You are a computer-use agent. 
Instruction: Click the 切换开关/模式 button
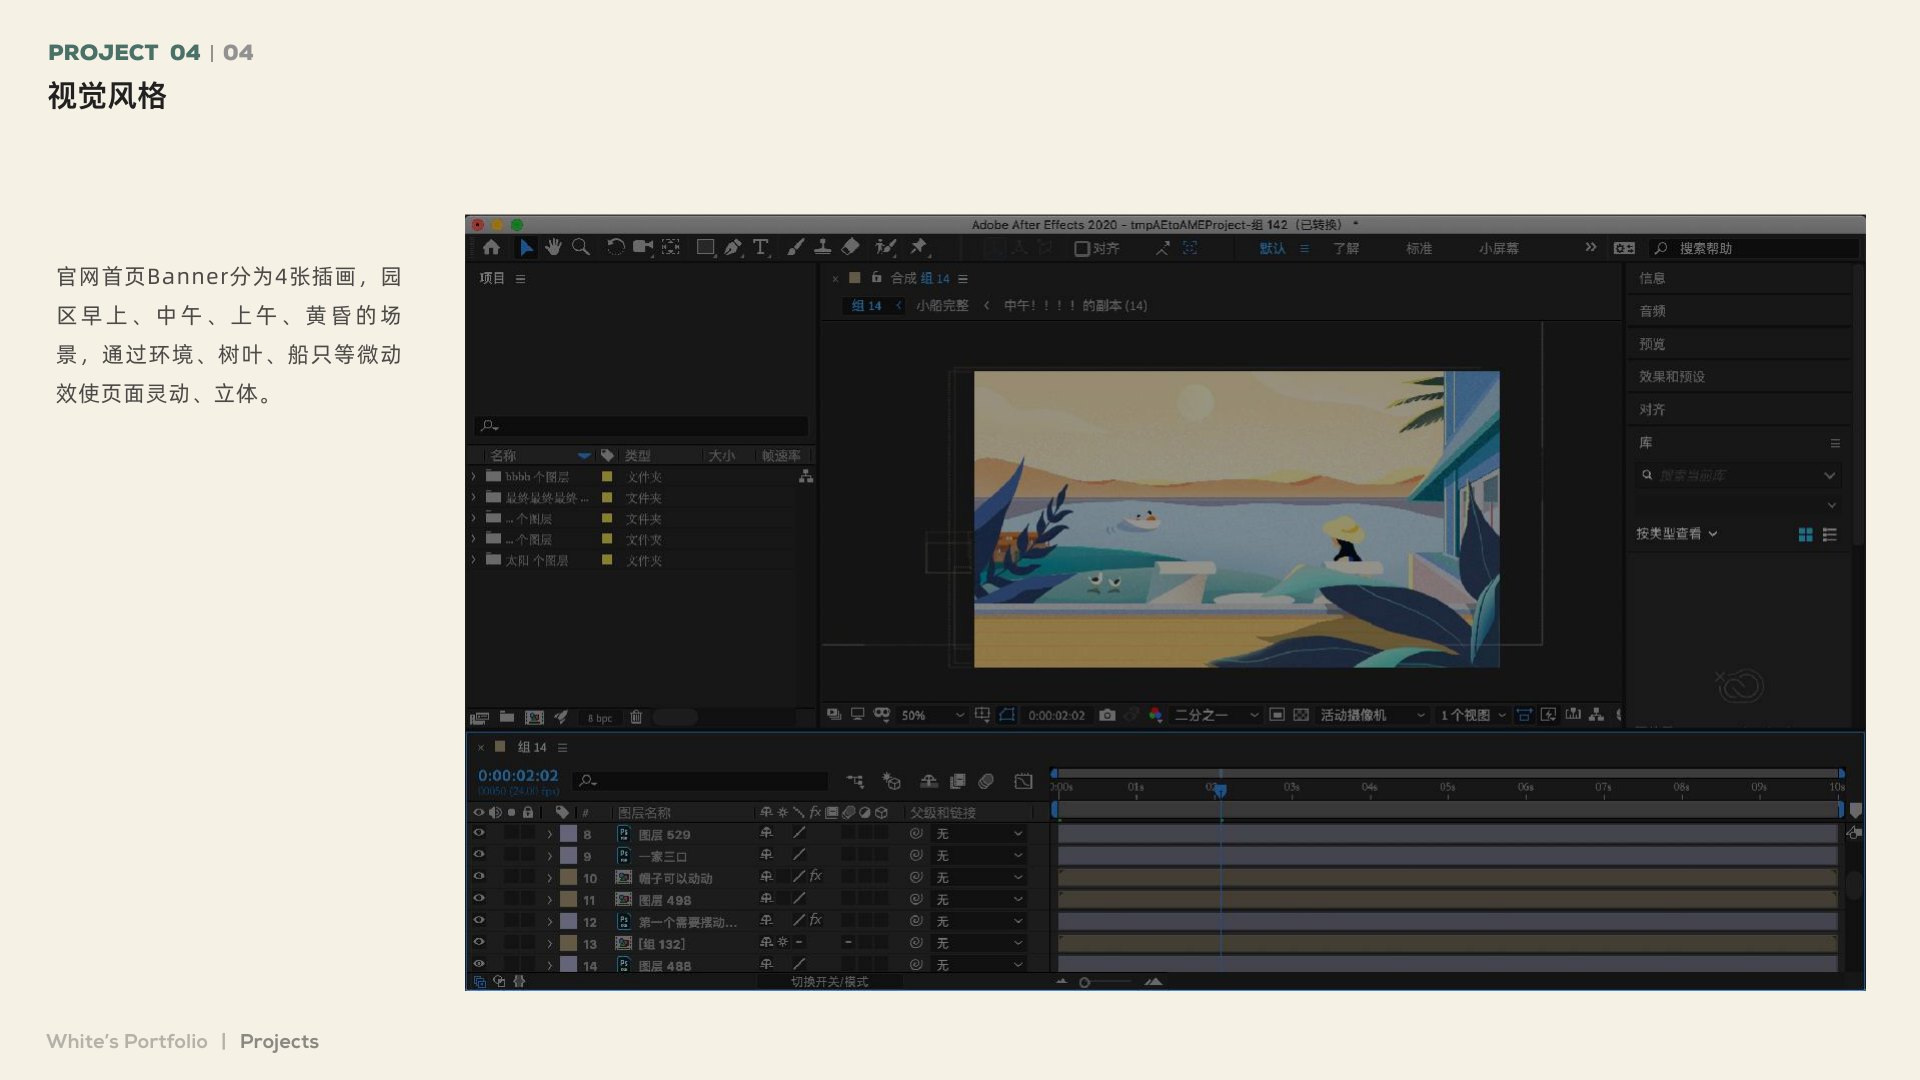[830, 982]
